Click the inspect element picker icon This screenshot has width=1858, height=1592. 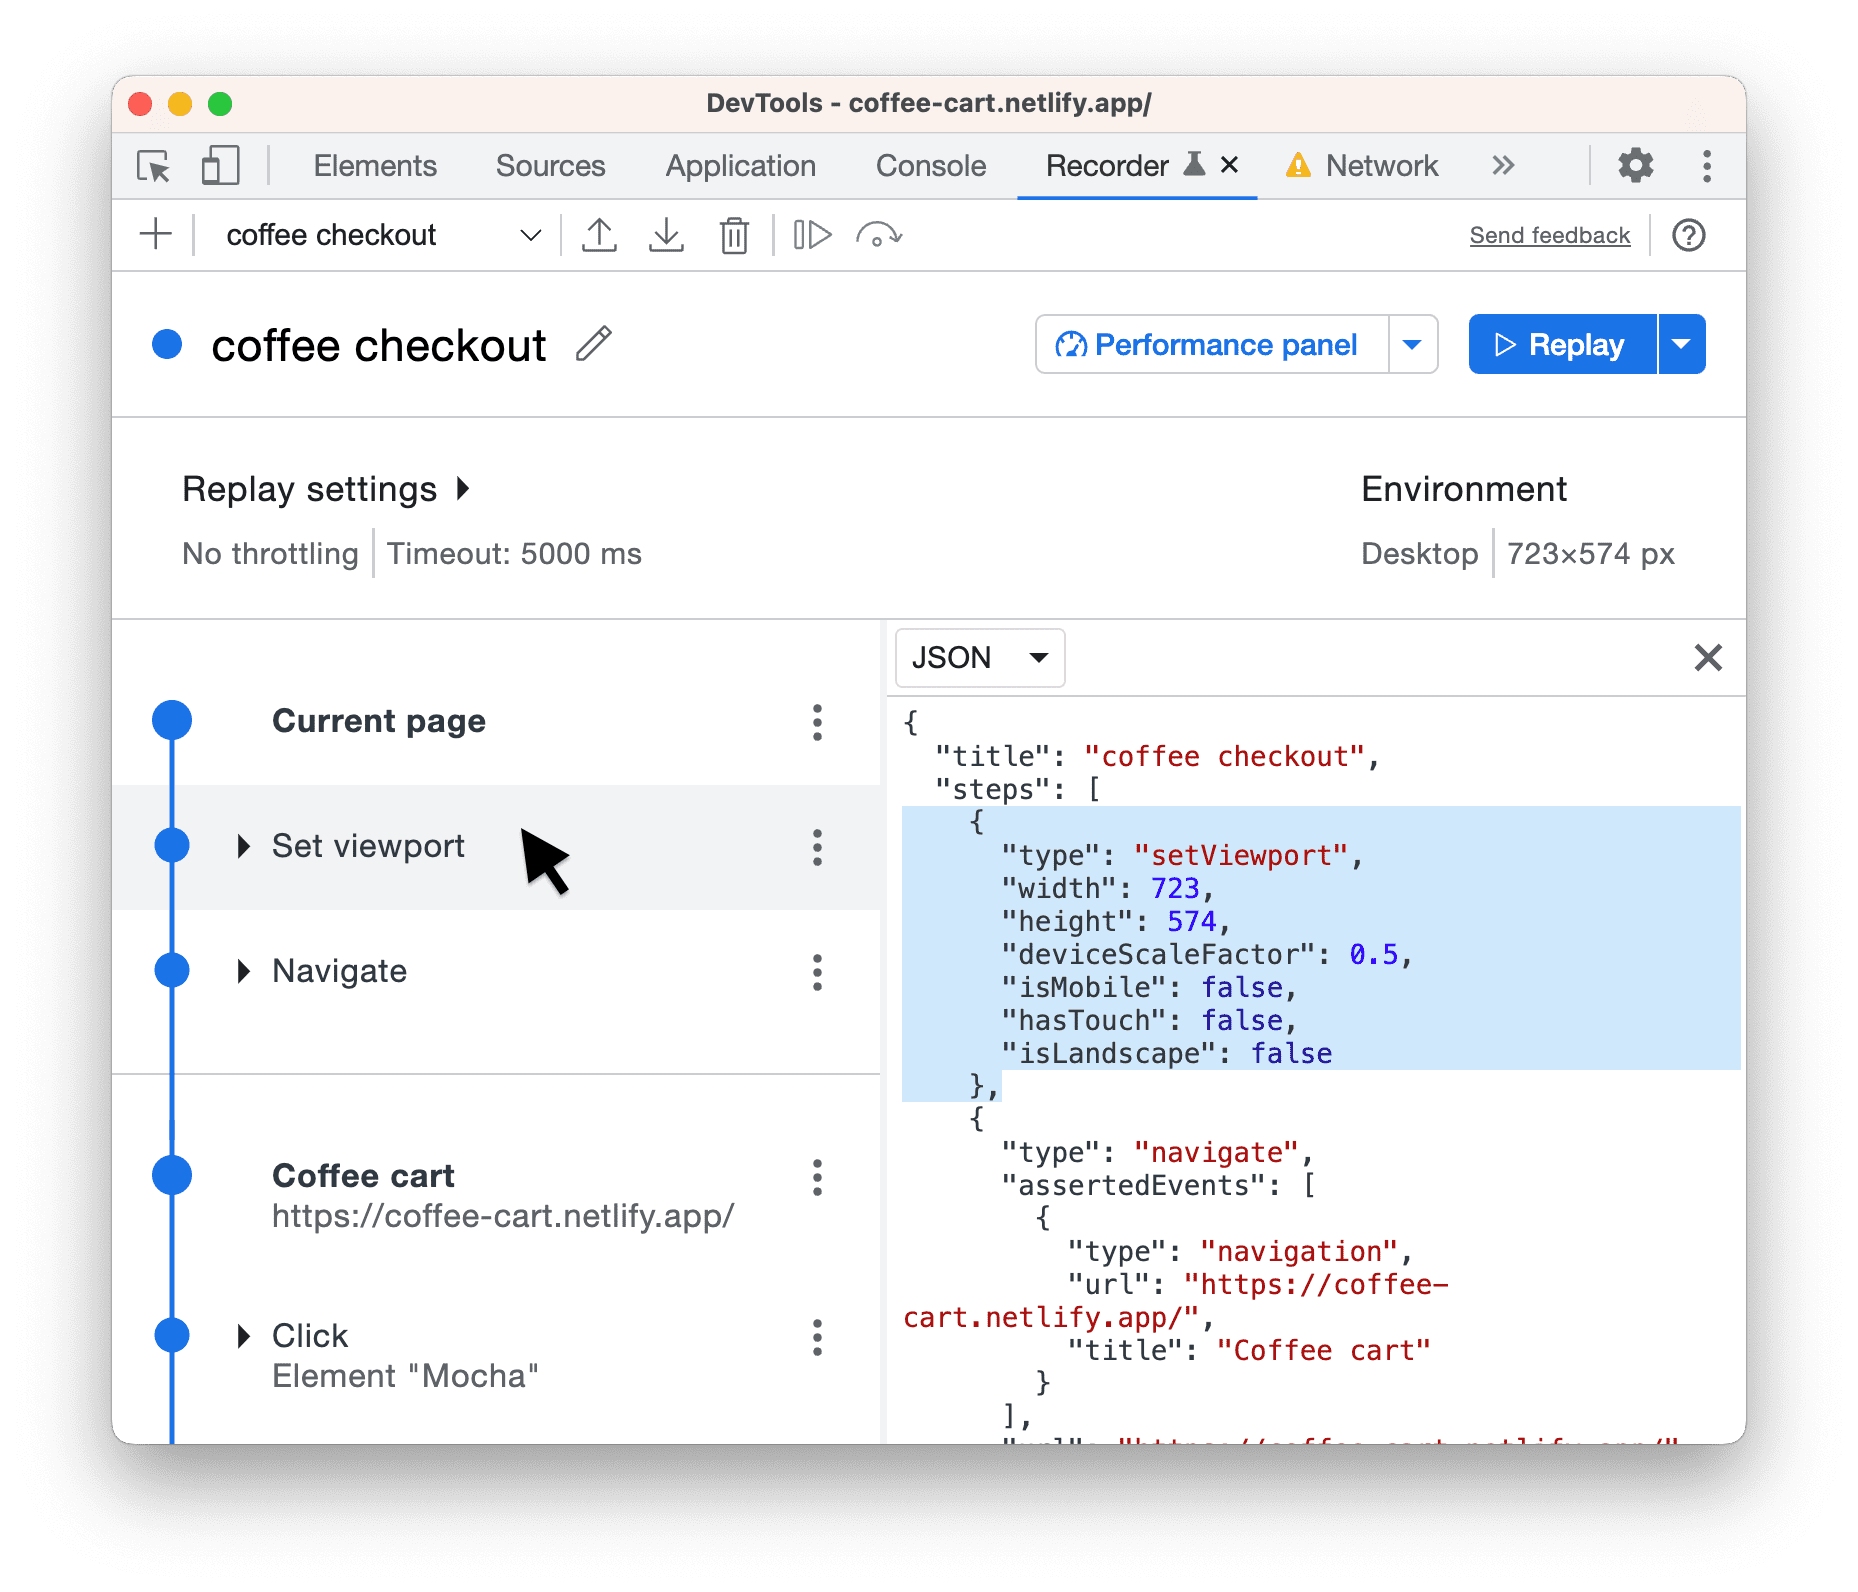click(x=154, y=166)
